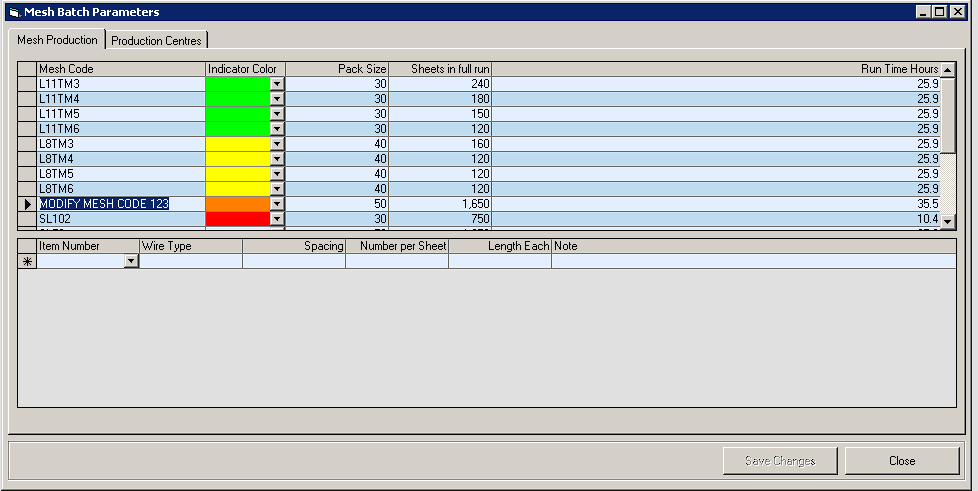Select the Mesh Production tab

57,39
